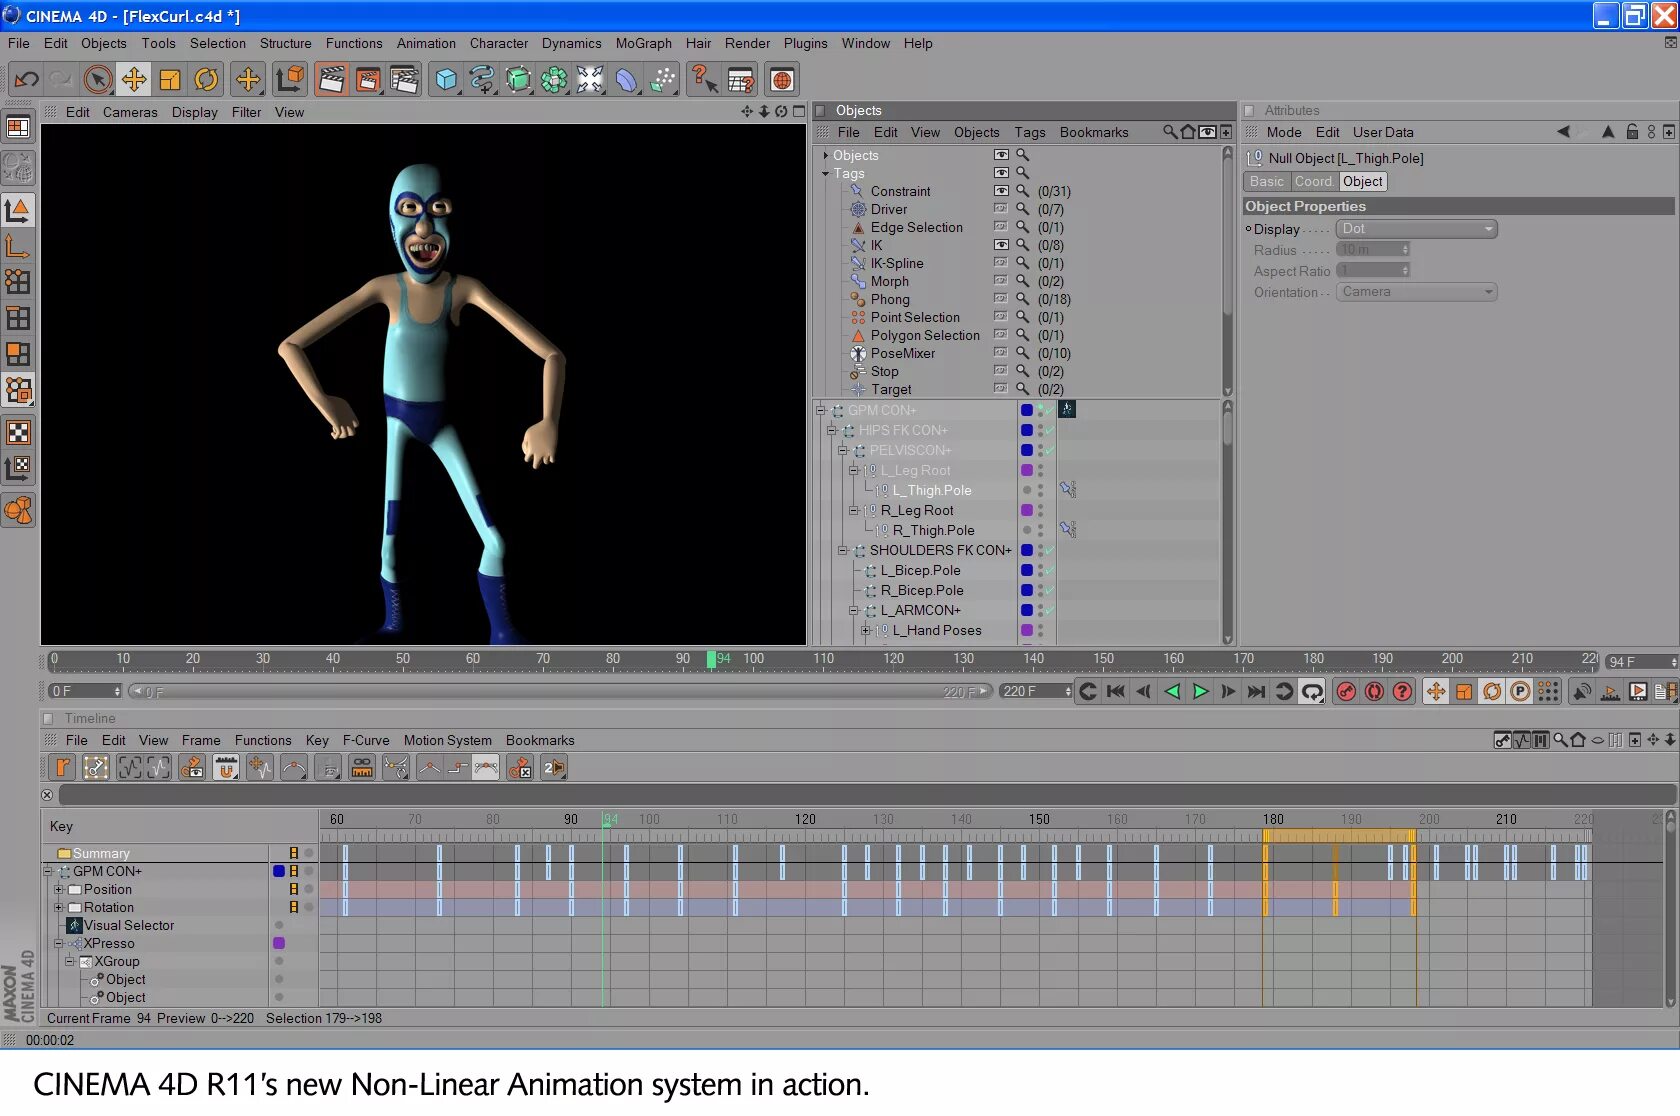Click the start frame 0 F field

click(x=84, y=691)
